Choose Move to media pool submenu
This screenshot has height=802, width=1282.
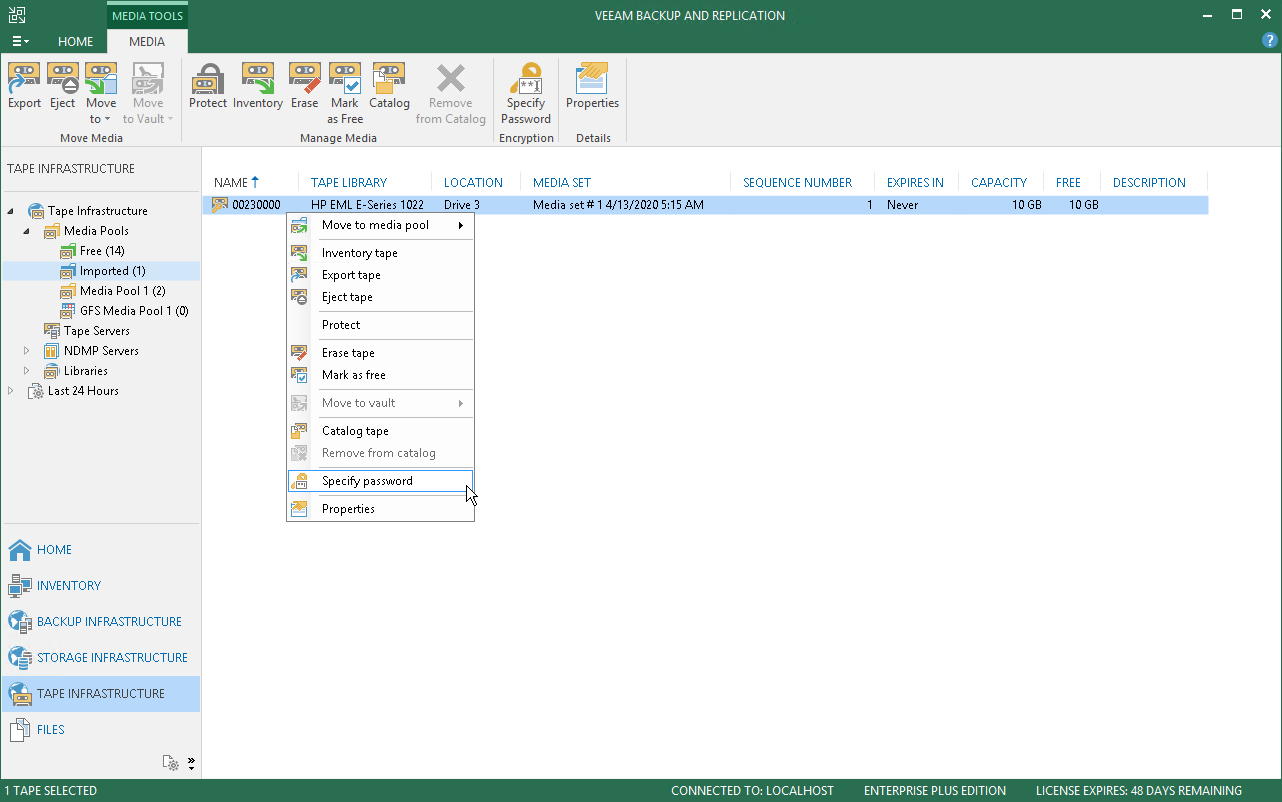coord(380,225)
